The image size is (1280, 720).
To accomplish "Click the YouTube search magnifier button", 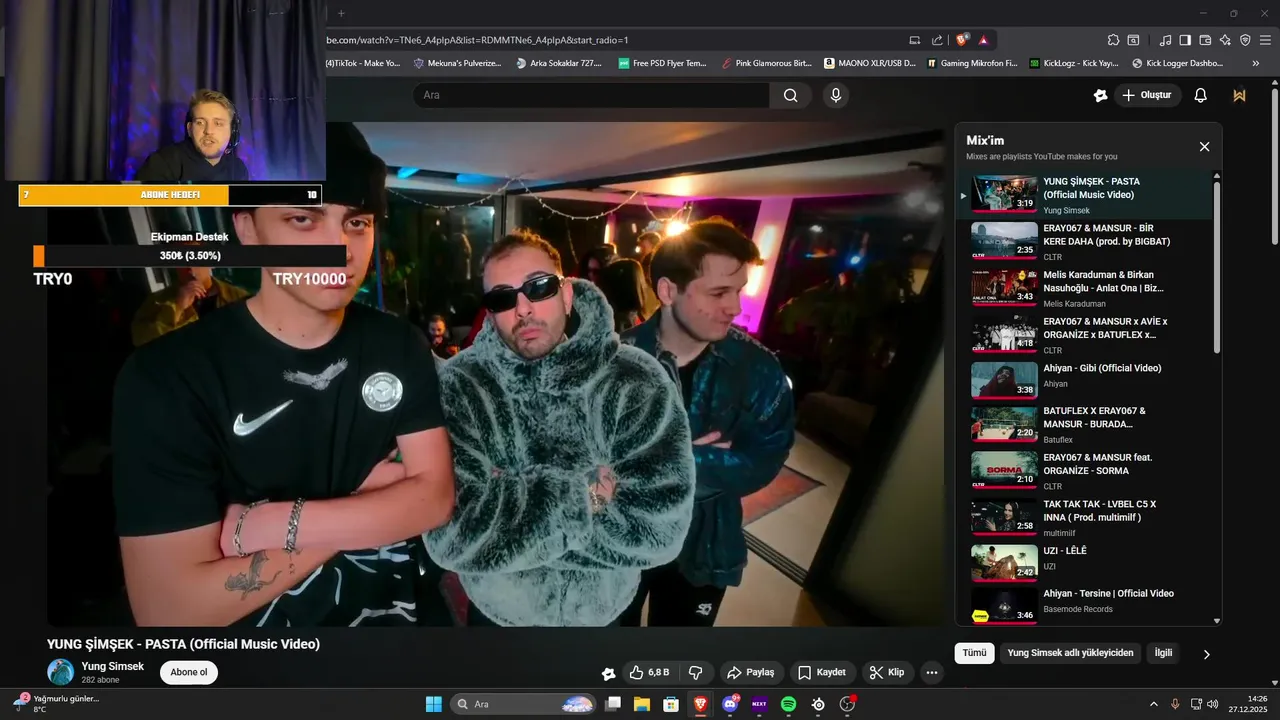I will coord(790,95).
